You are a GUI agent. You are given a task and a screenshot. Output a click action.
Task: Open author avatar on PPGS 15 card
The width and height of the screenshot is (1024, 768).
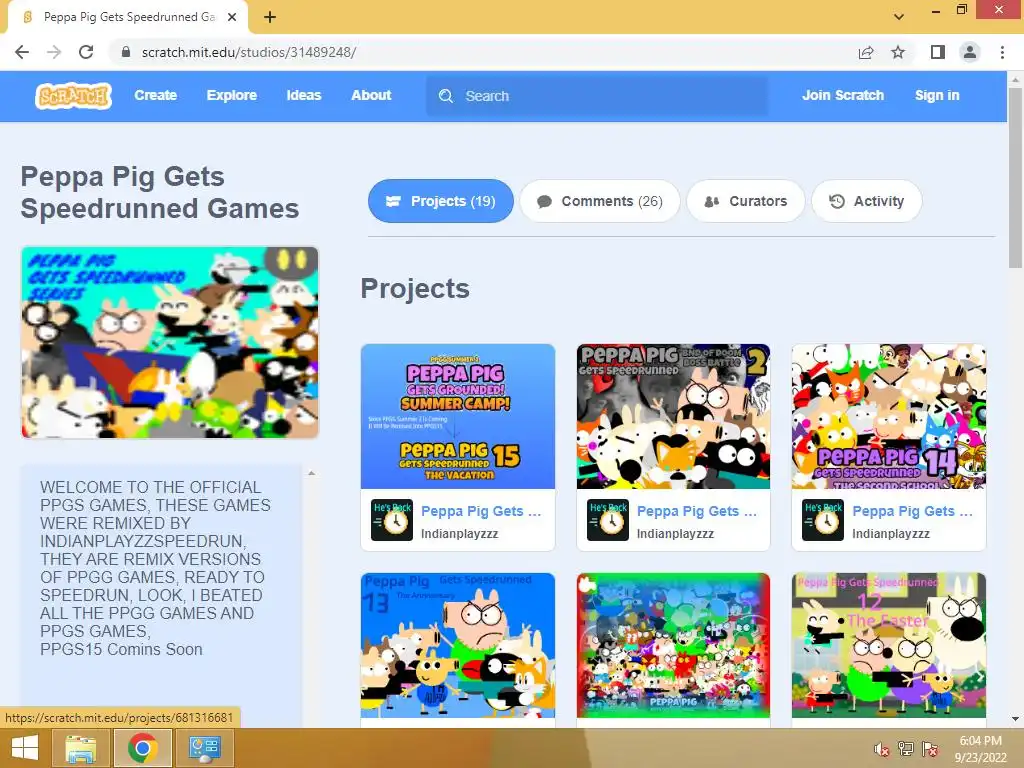[x=392, y=520]
